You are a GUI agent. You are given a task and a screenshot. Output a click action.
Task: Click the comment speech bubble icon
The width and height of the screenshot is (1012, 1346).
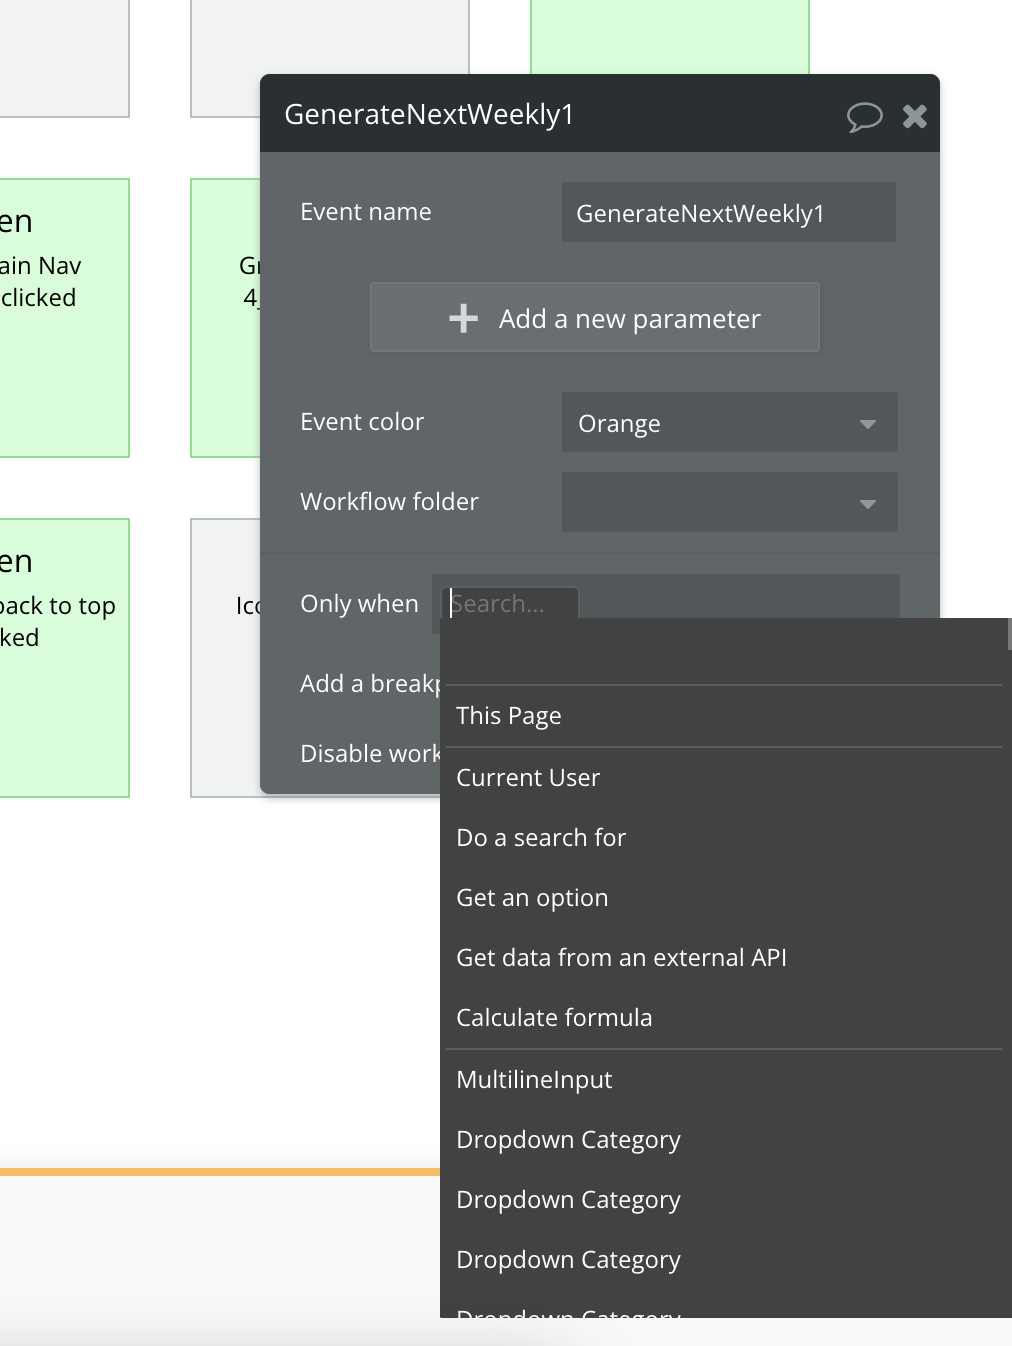[x=864, y=116]
